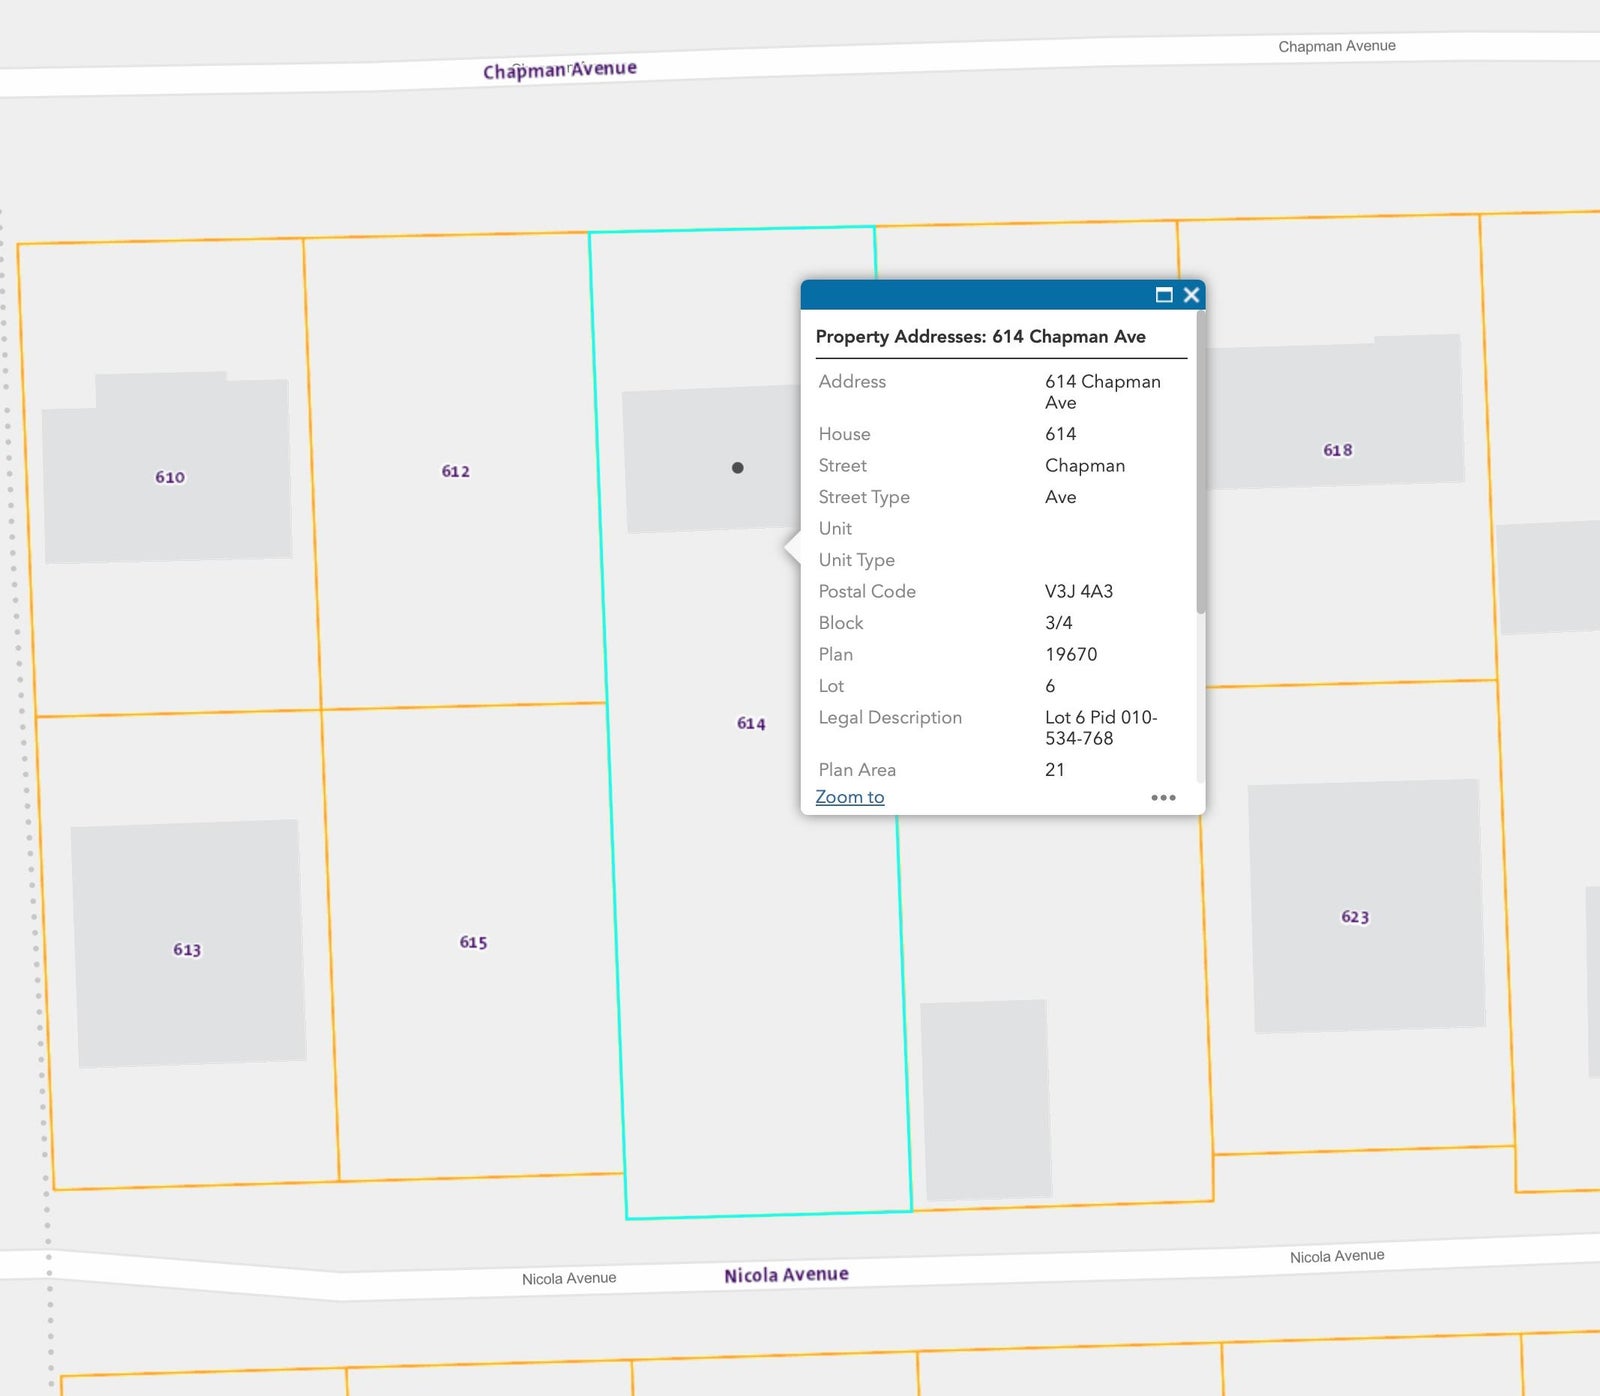Click the popup title Property Addresses heading

980,337
